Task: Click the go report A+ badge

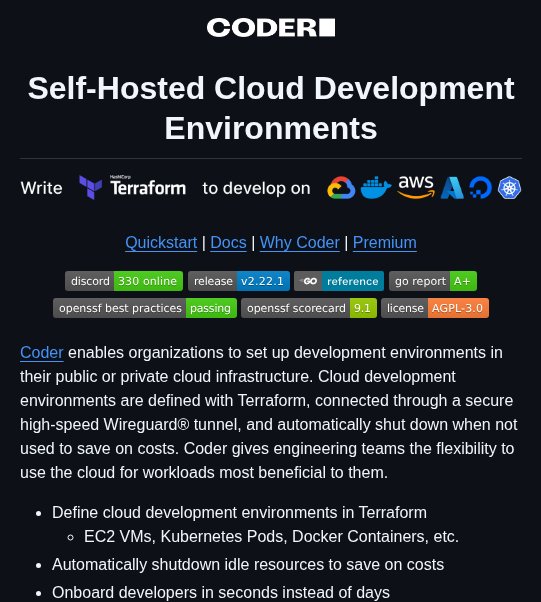Action: [433, 281]
